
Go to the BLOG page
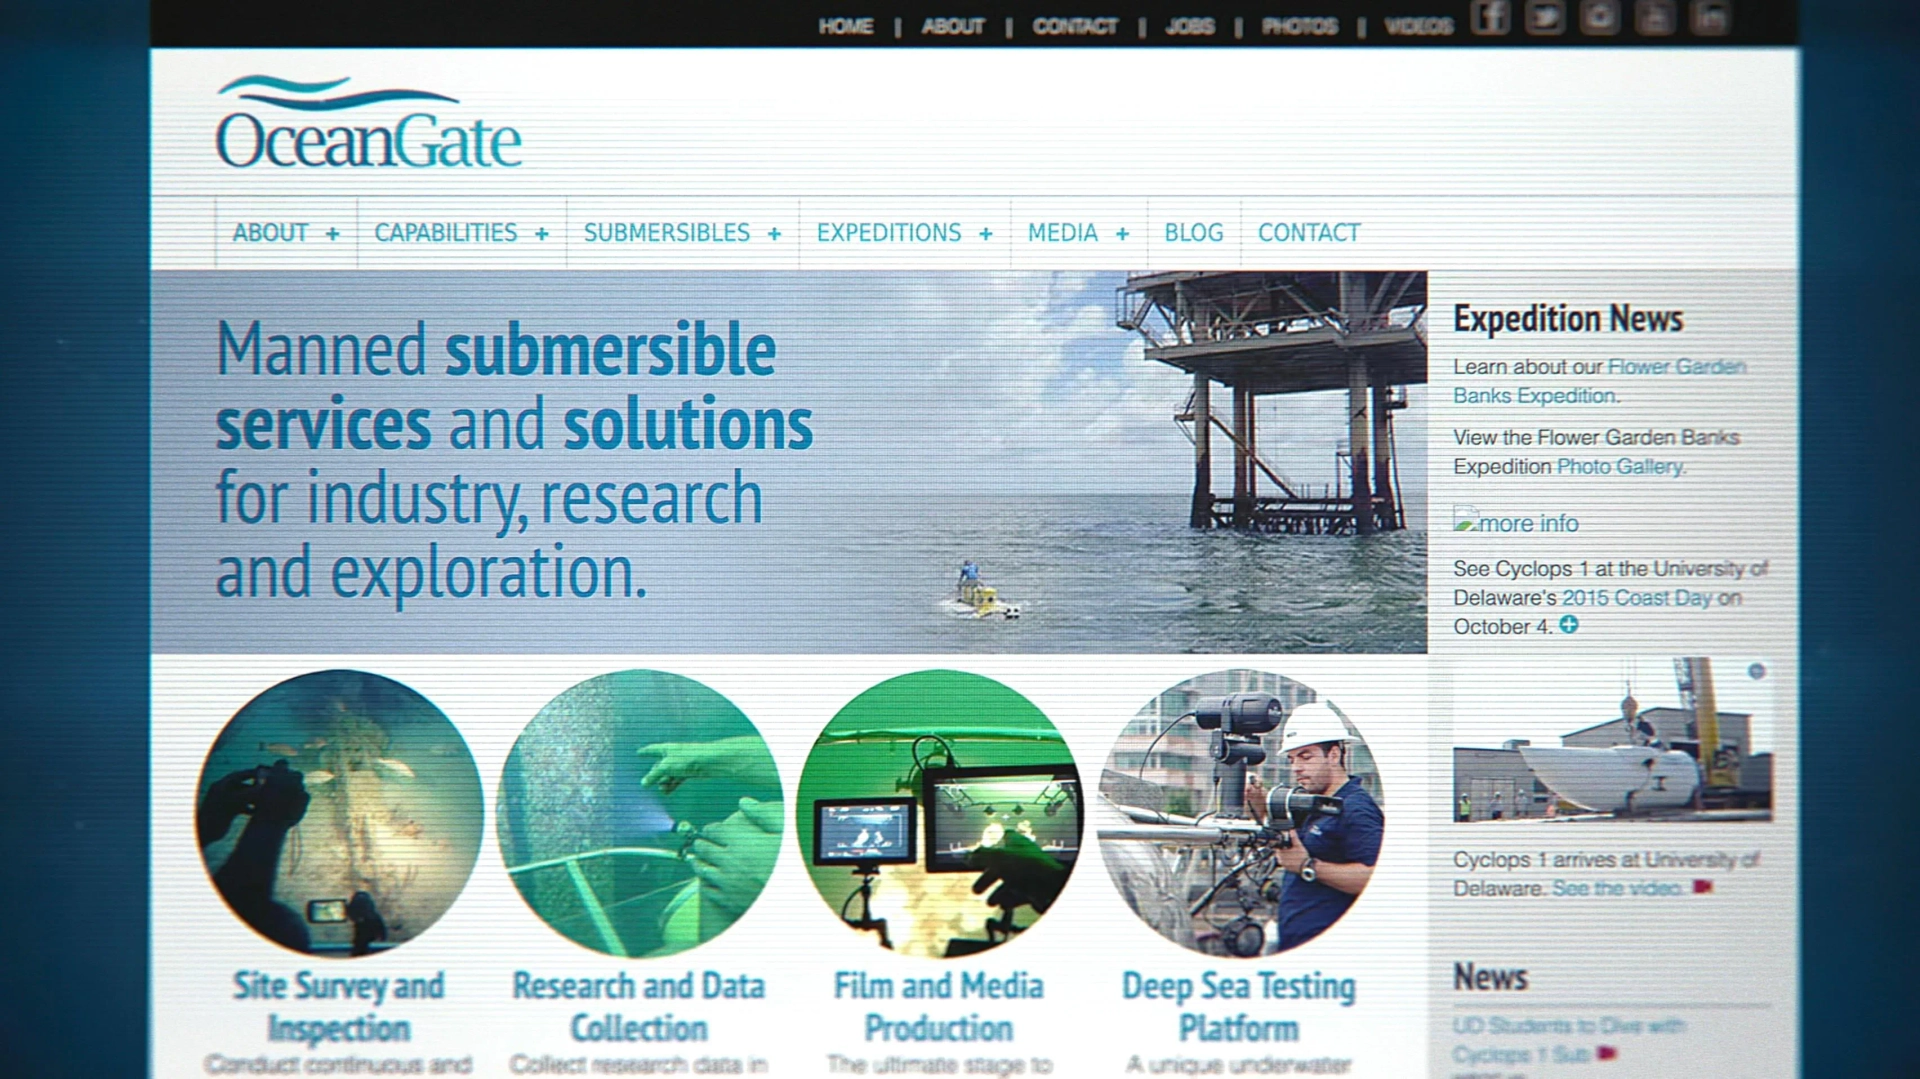click(1194, 233)
